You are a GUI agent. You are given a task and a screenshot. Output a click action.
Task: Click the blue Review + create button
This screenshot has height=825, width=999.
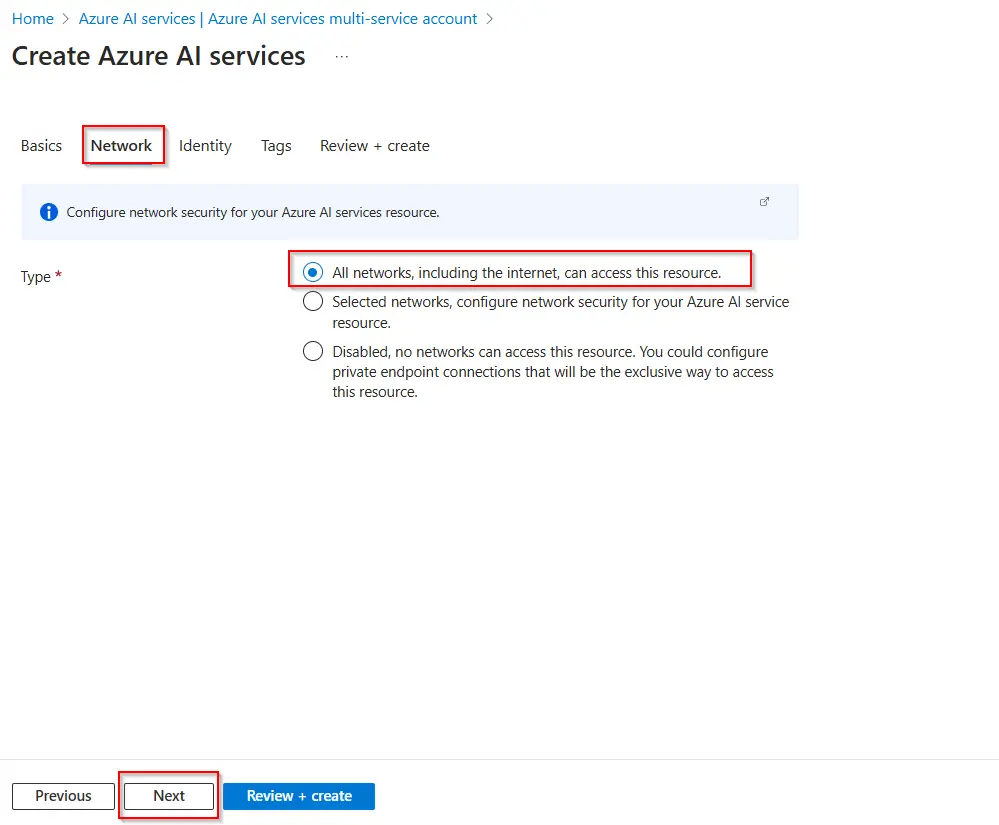(x=299, y=796)
